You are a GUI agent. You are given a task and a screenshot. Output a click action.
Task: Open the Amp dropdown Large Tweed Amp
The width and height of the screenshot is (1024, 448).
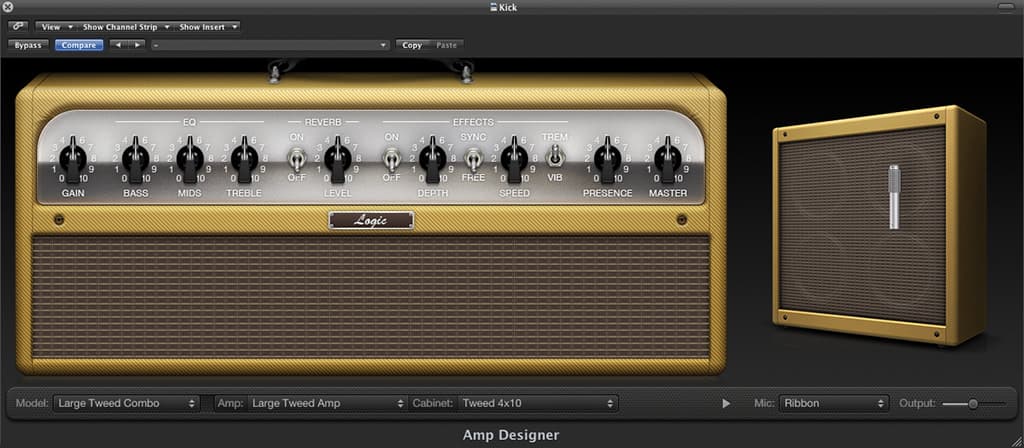328,404
